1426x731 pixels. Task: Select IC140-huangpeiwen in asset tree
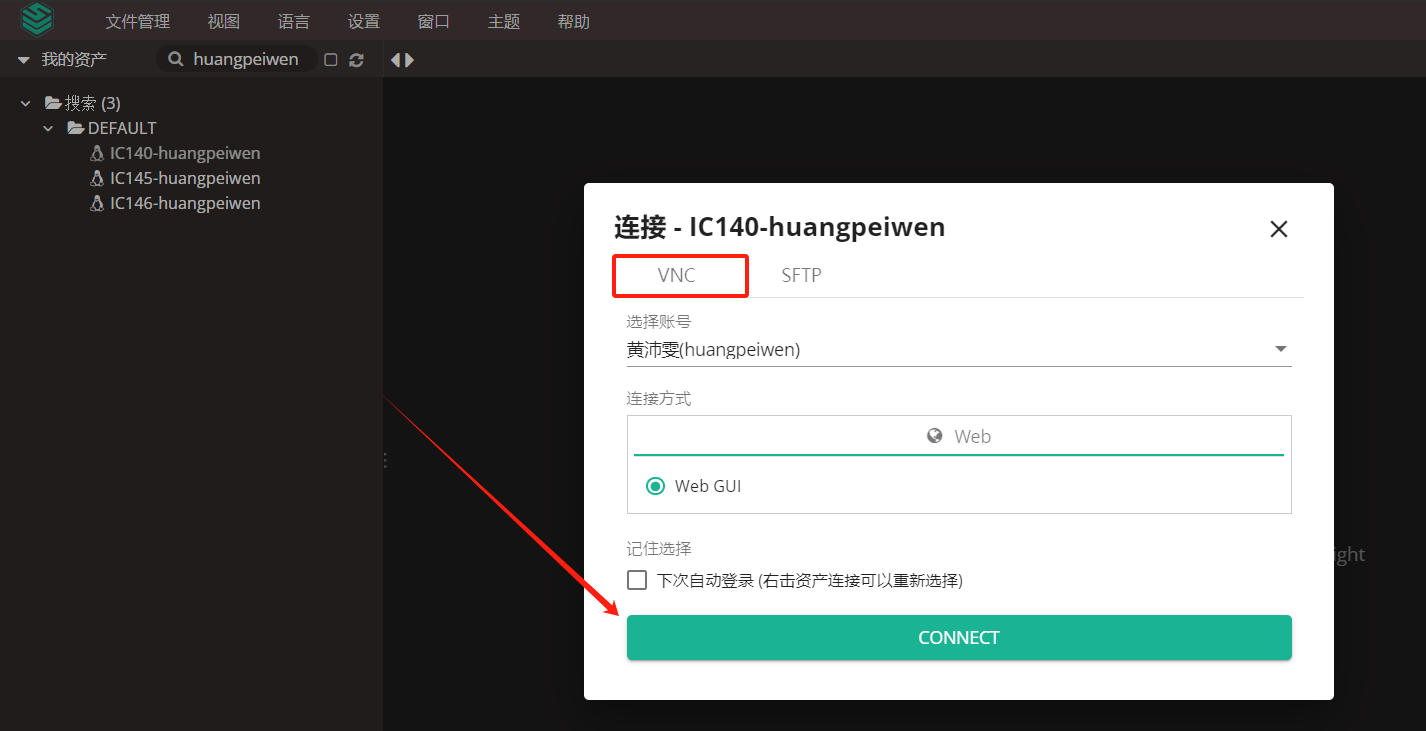184,153
